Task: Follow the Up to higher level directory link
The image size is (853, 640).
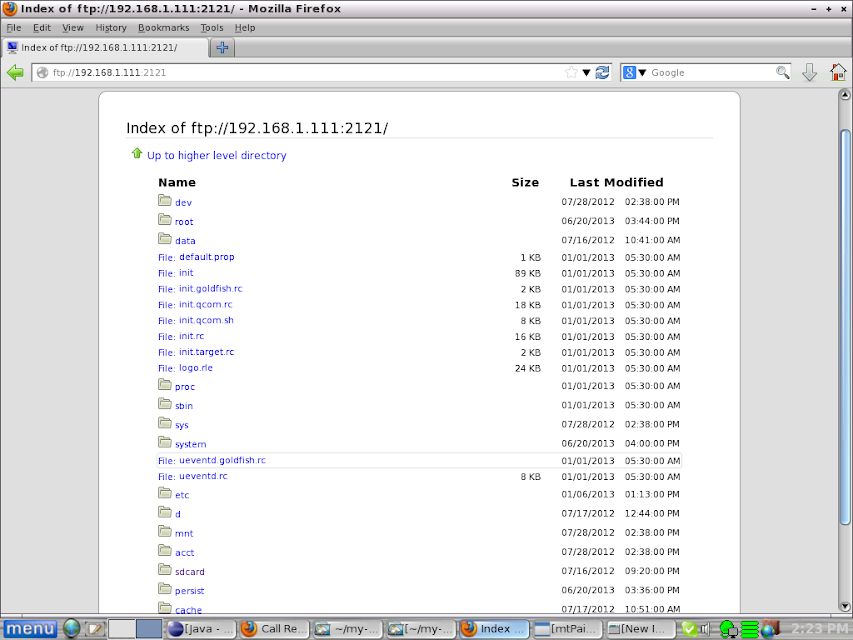Action: pos(216,156)
